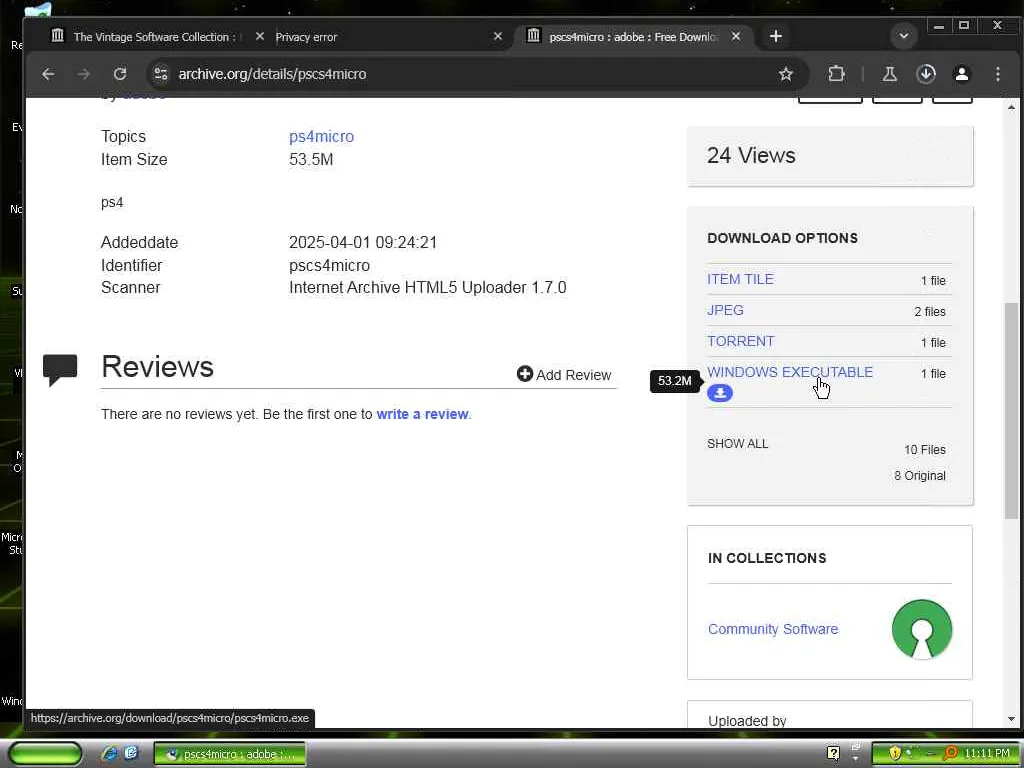1024x768 pixels.
Task: Download the WINDOWS EXECUTABLE file
Action: coord(790,372)
